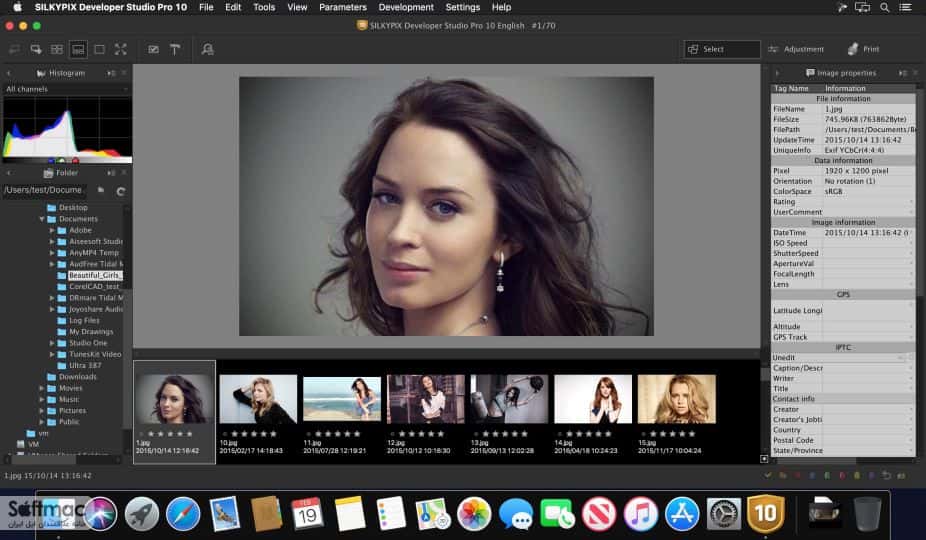The width and height of the screenshot is (926, 540).
Task: Close the Histogram panel
Action: click(x=124, y=73)
